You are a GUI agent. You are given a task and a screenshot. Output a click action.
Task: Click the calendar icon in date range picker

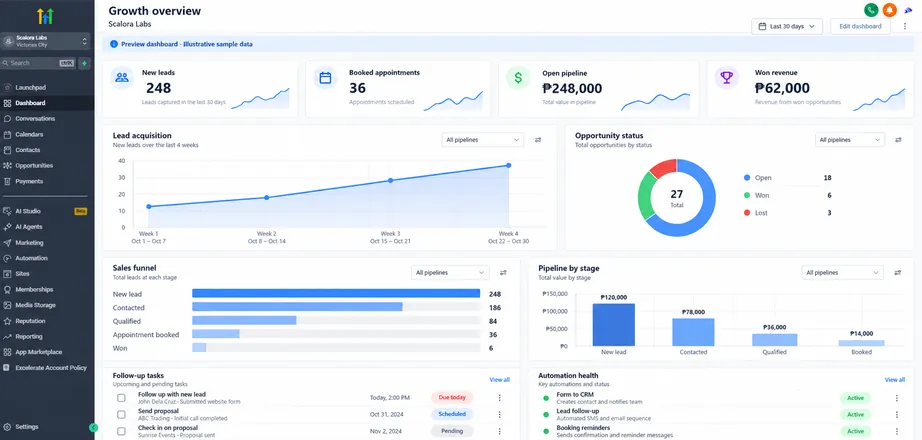762,26
